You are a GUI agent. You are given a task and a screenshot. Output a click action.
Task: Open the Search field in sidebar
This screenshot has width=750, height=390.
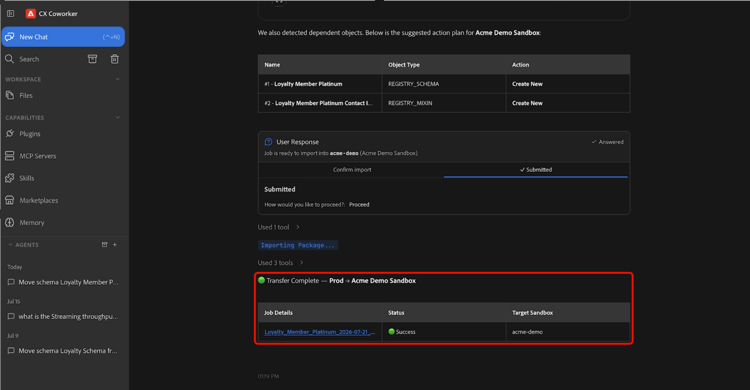tap(29, 59)
